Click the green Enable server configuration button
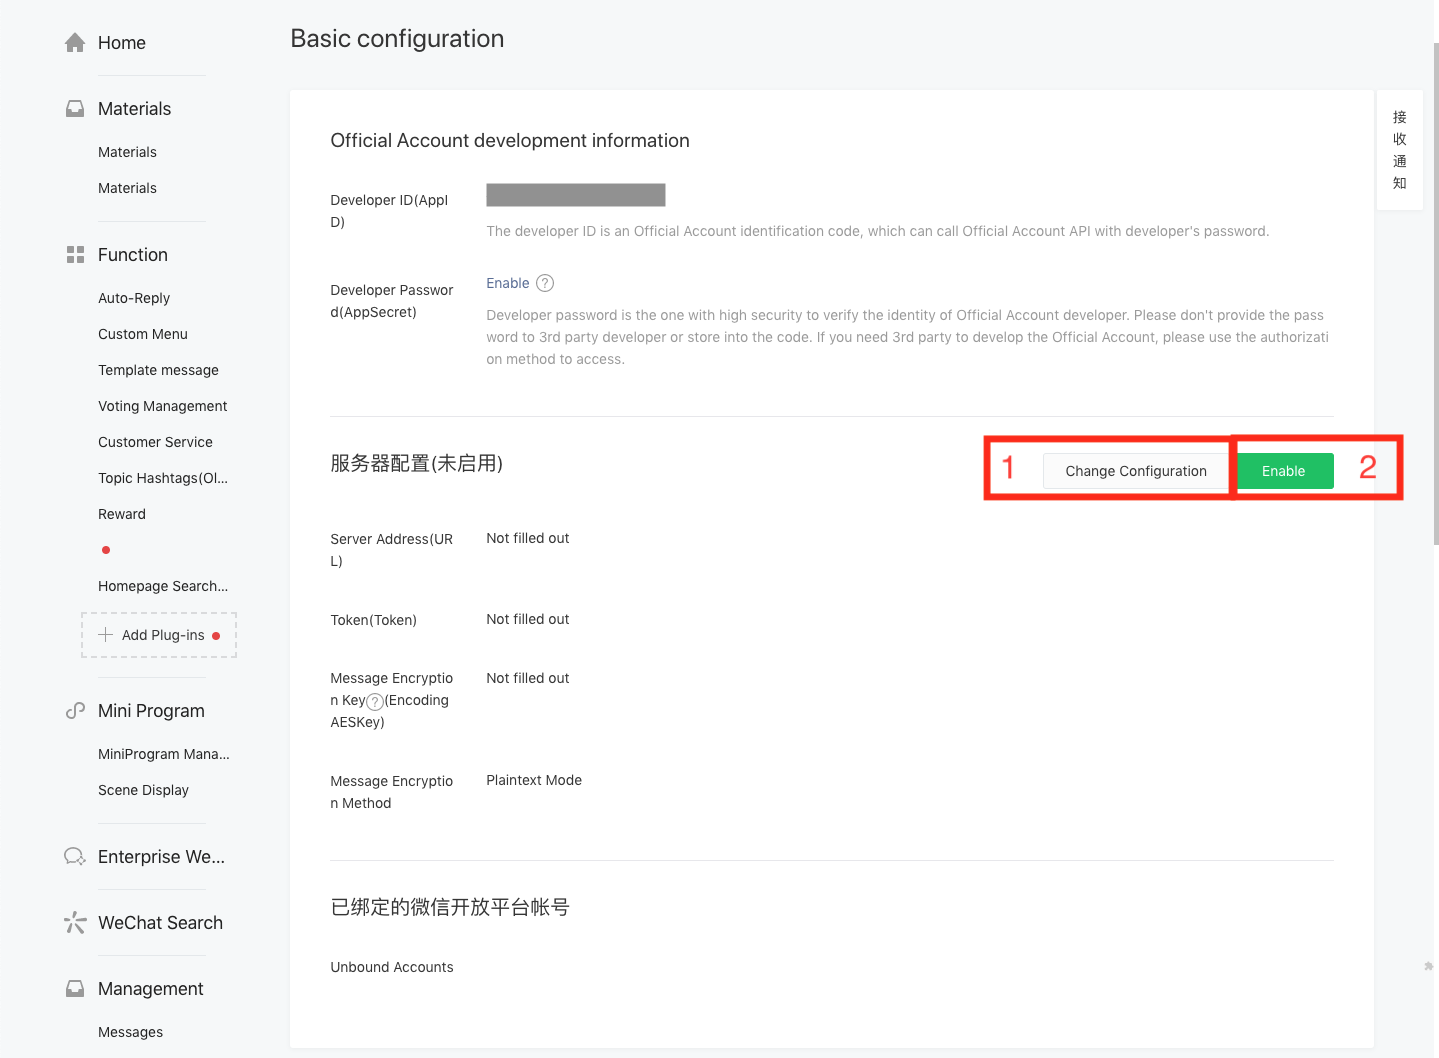 pyautogui.click(x=1284, y=471)
